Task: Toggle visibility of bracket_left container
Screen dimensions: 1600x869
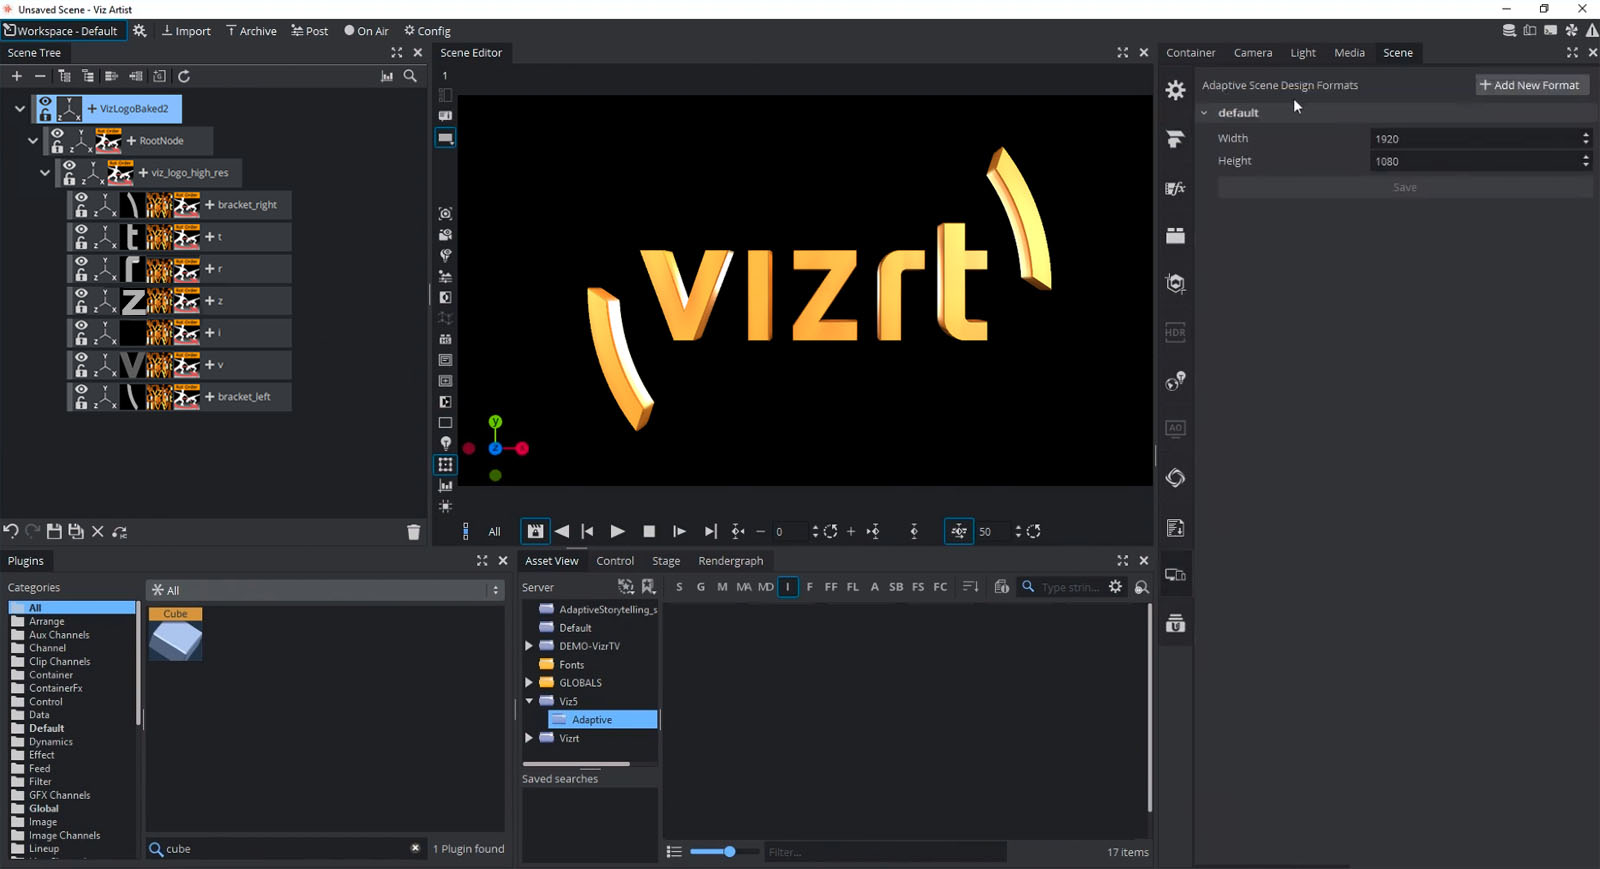Action: pos(81,390)
